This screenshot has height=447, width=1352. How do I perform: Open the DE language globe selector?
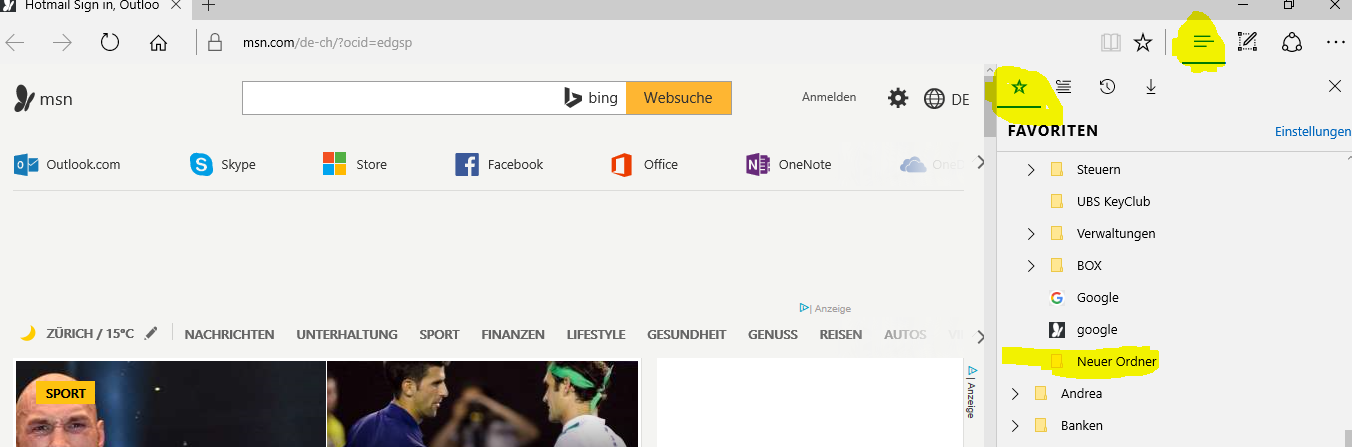pos(946,99)
